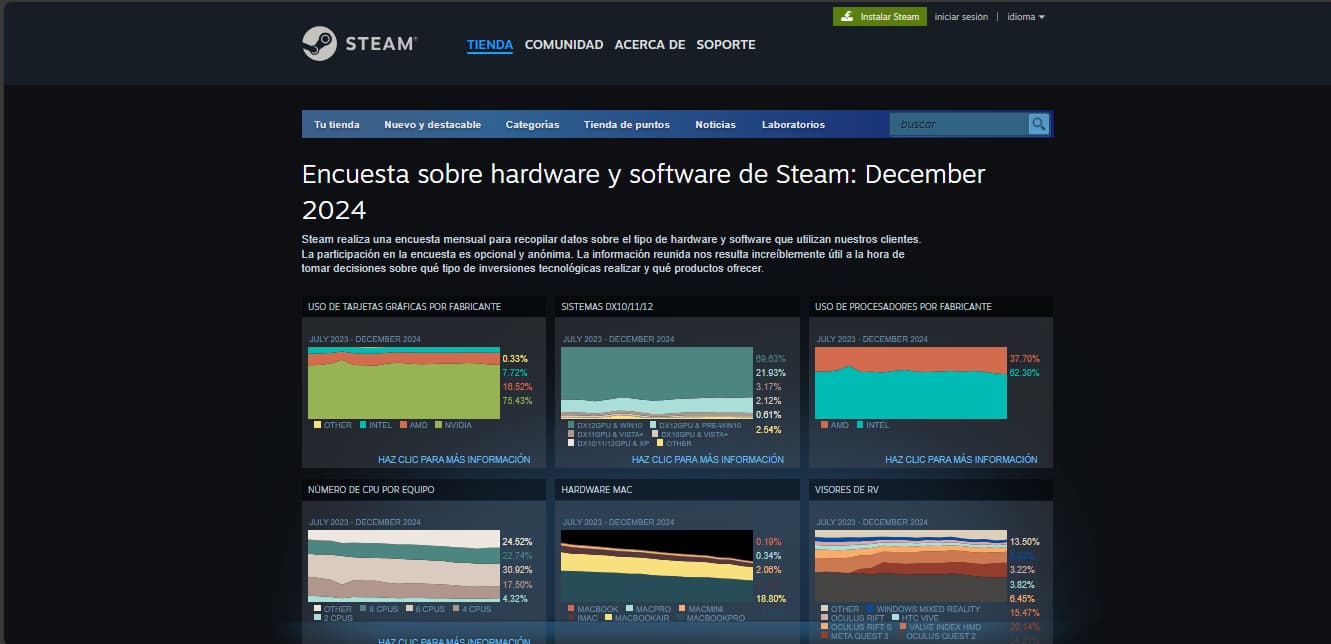
Task: Click the META QUEST 3 legend label
Action: tap(859, 636)
